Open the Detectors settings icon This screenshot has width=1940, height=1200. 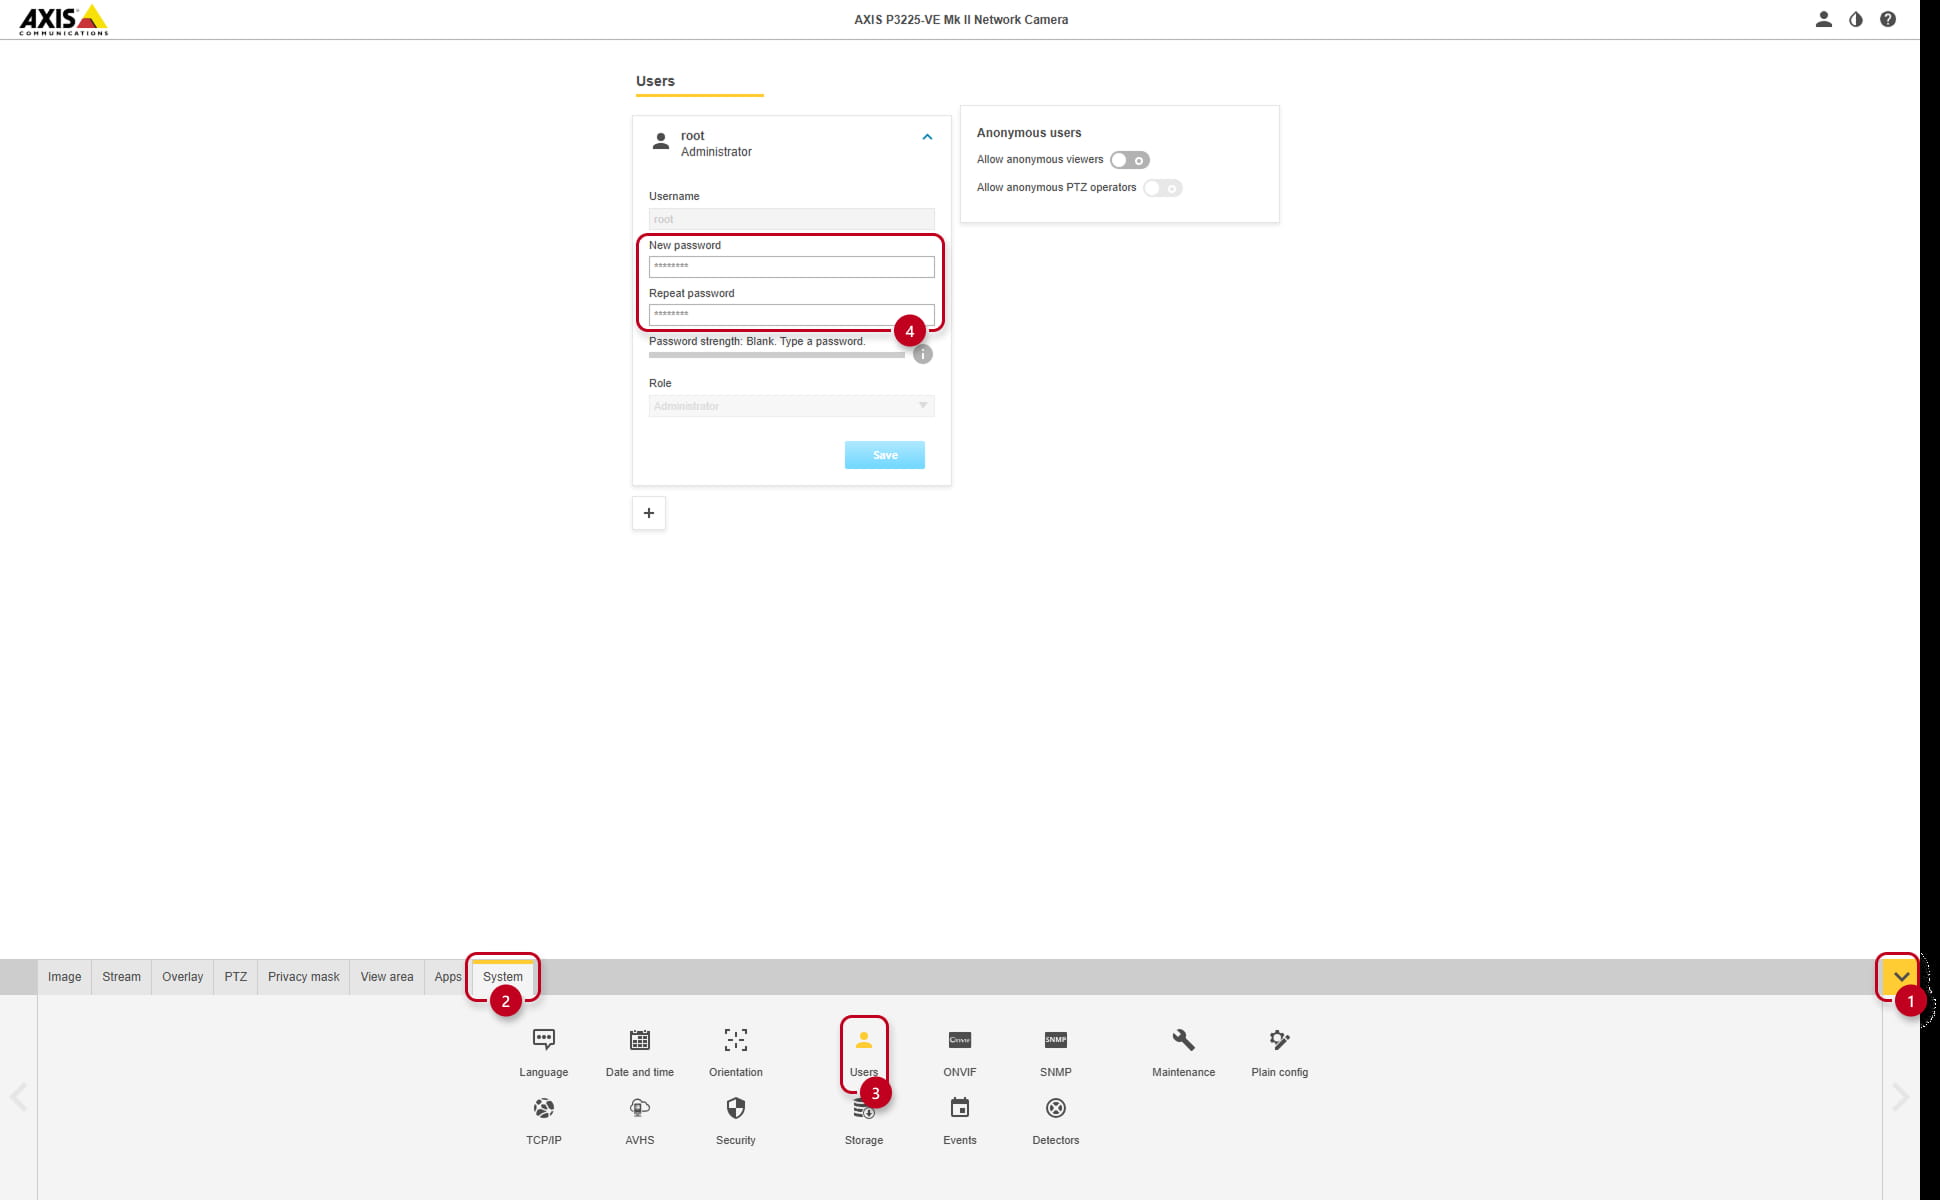point(1056,1108)
